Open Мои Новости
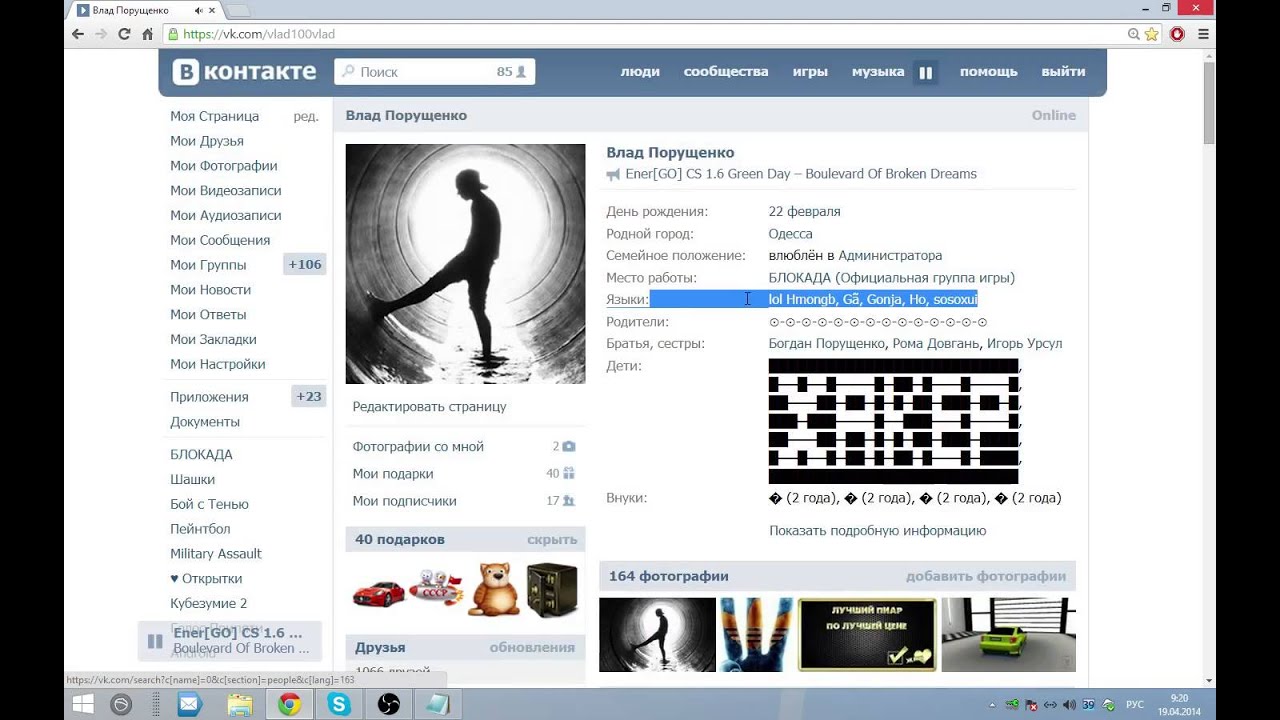 (211, 290)
